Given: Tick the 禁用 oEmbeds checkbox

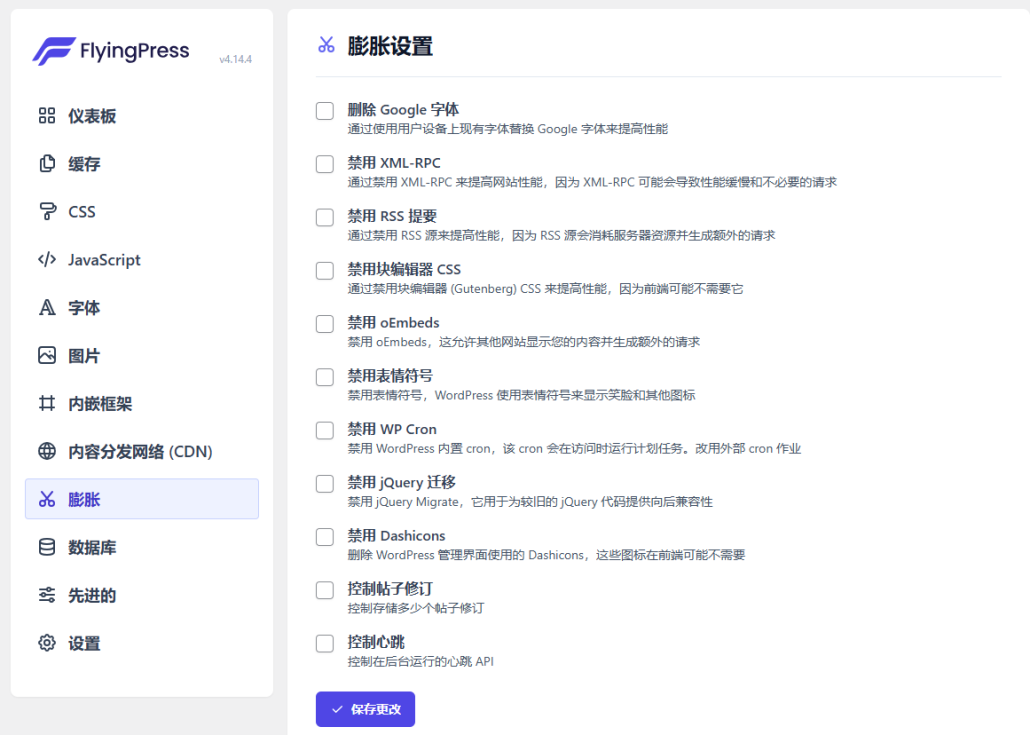Looking at the screenshot, I should 324,323.
